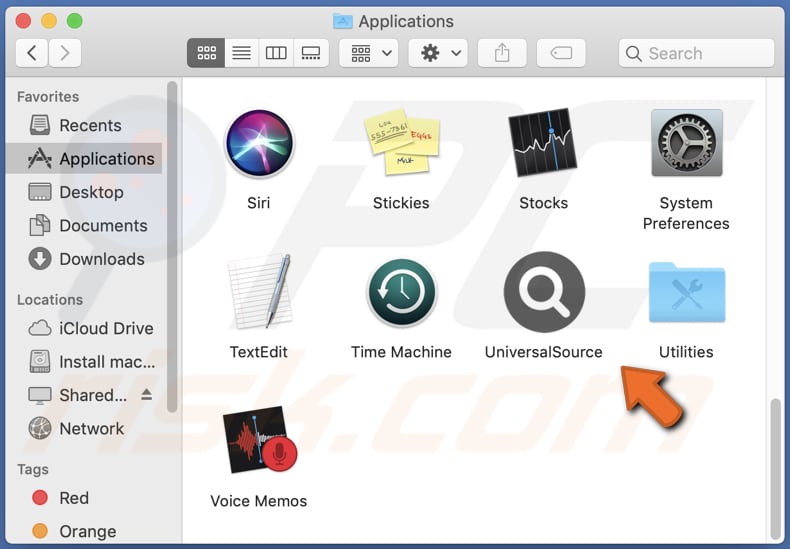
Task: Eject the Shared disk in sidebar
Action: (x=147, y=395)
